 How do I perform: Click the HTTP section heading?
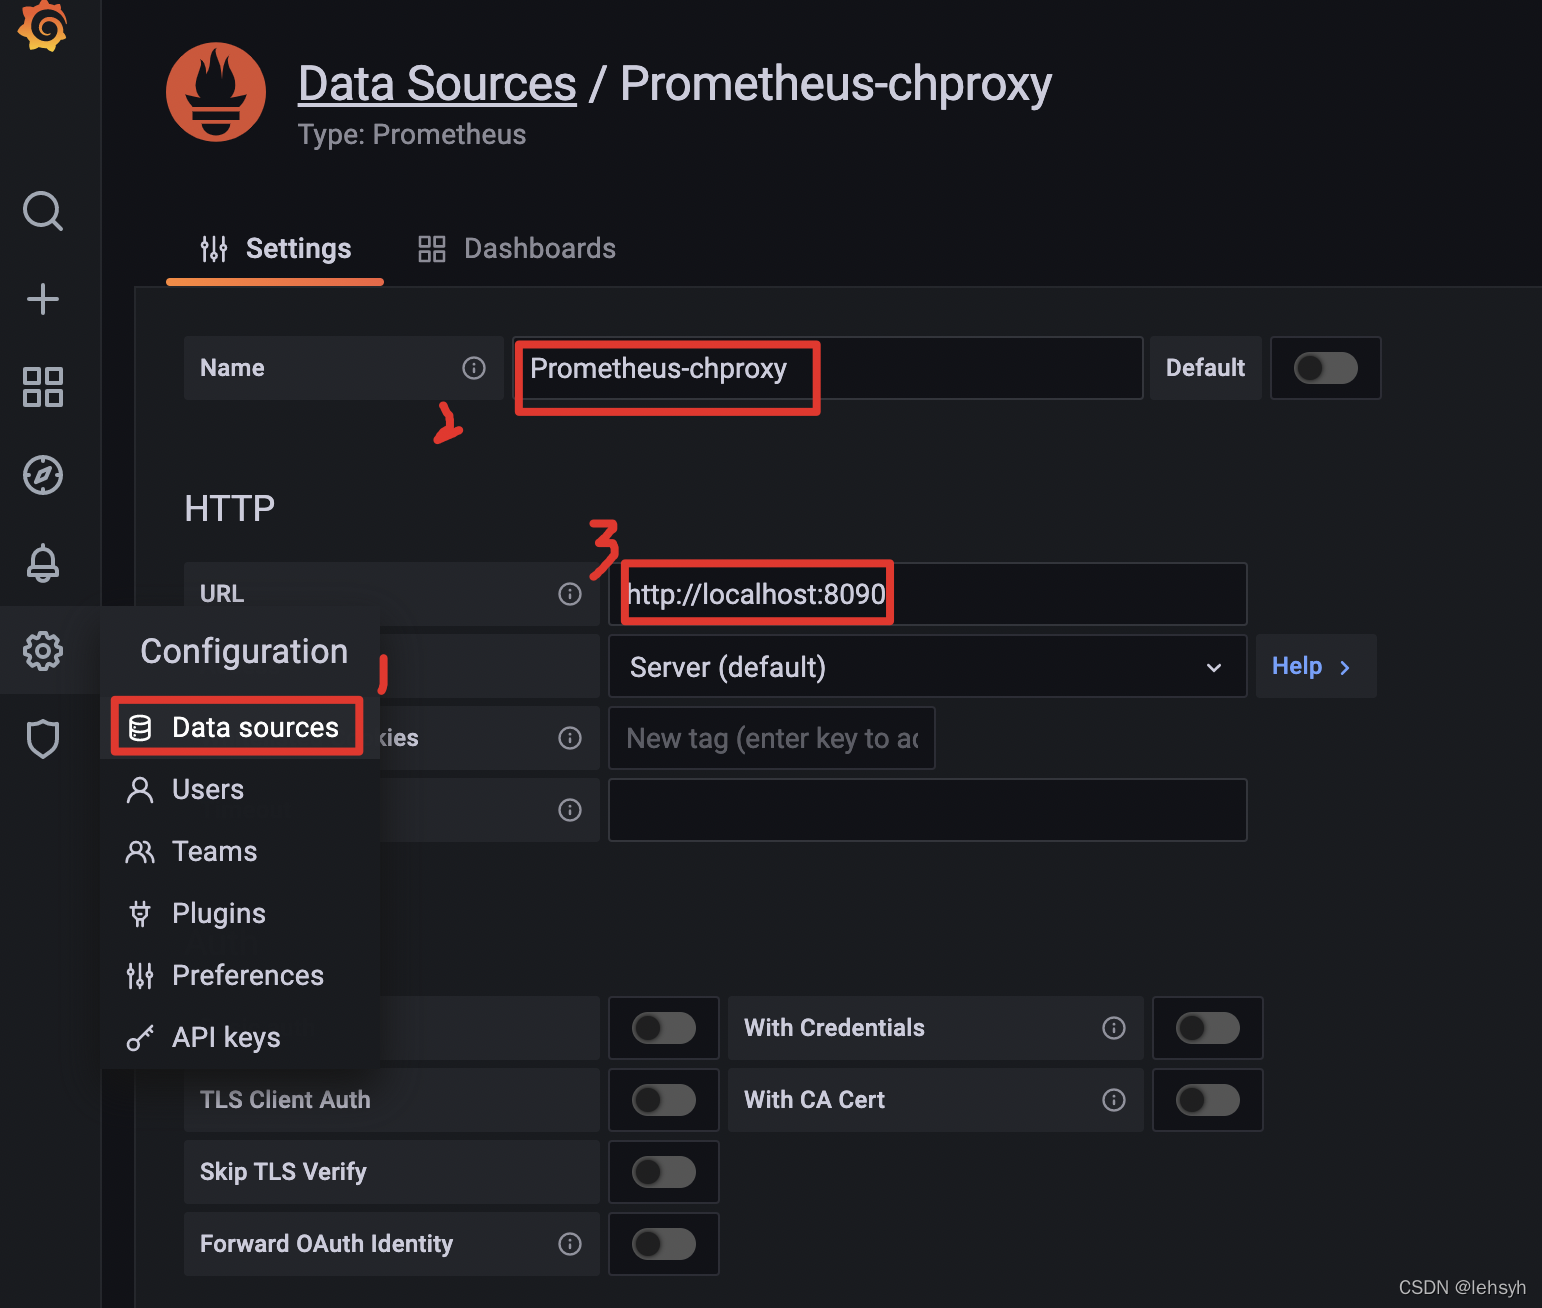tap(229, 508)
